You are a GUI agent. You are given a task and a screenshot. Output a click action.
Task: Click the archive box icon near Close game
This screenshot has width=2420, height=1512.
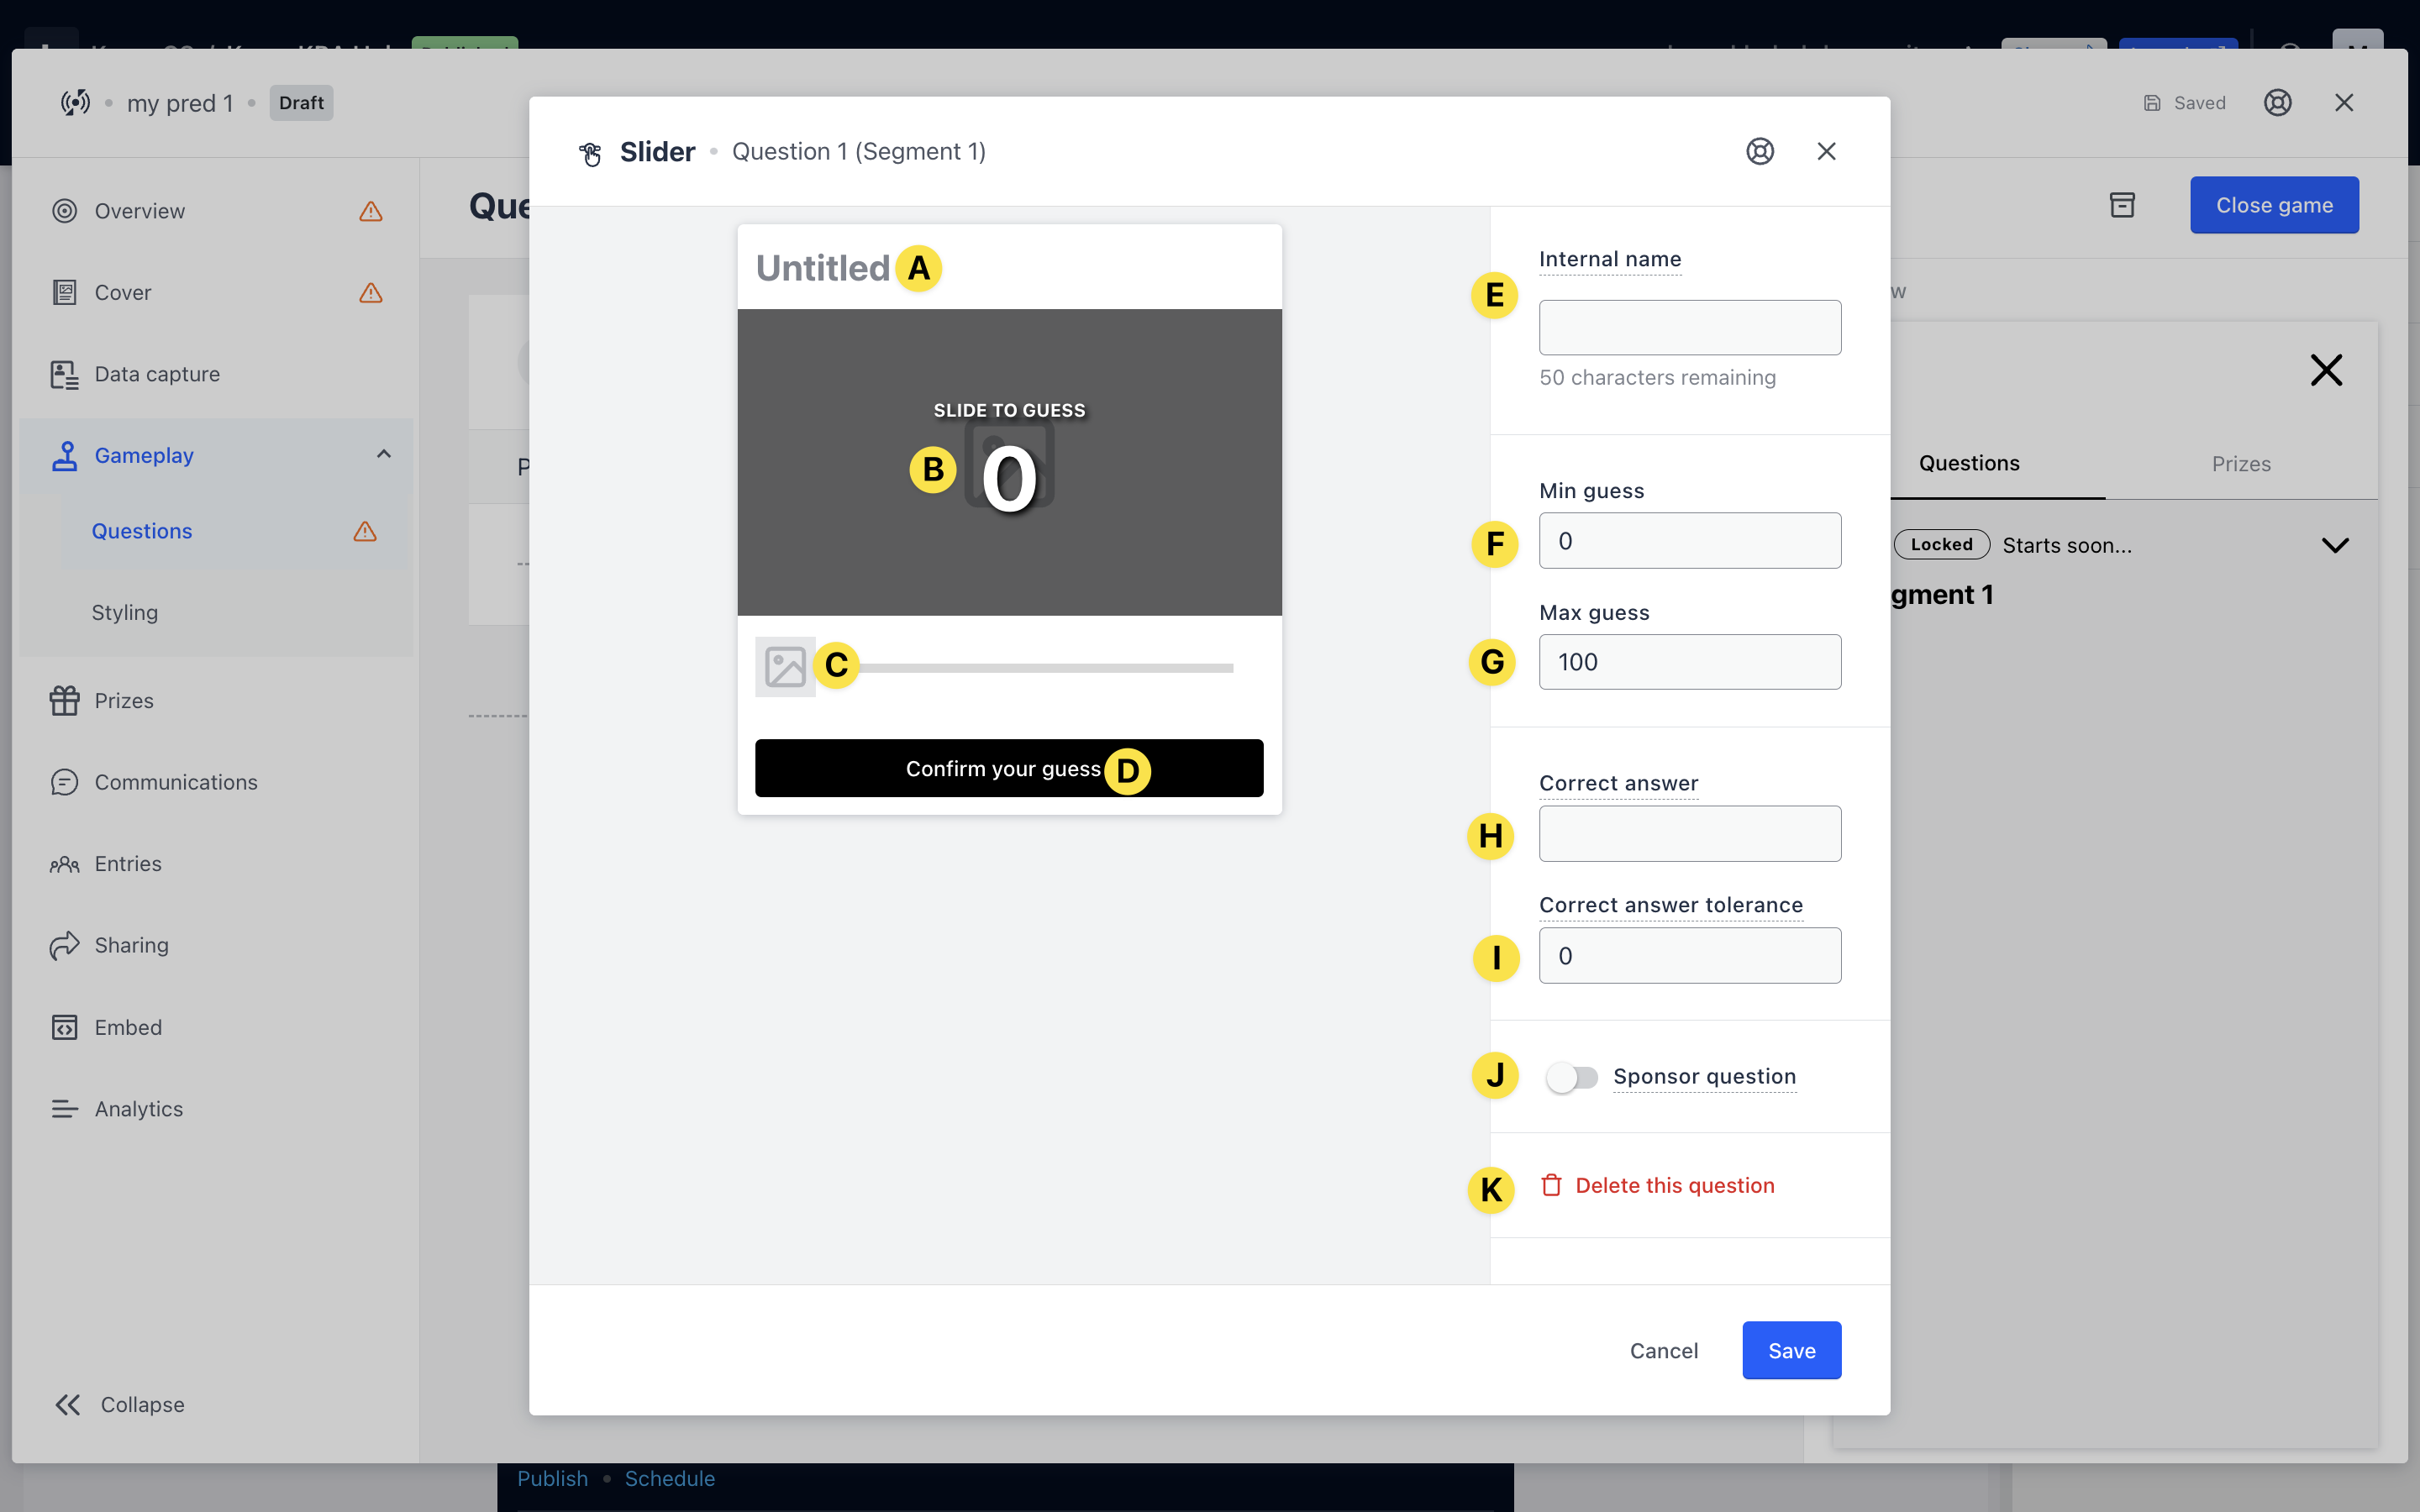point(2122,205)
